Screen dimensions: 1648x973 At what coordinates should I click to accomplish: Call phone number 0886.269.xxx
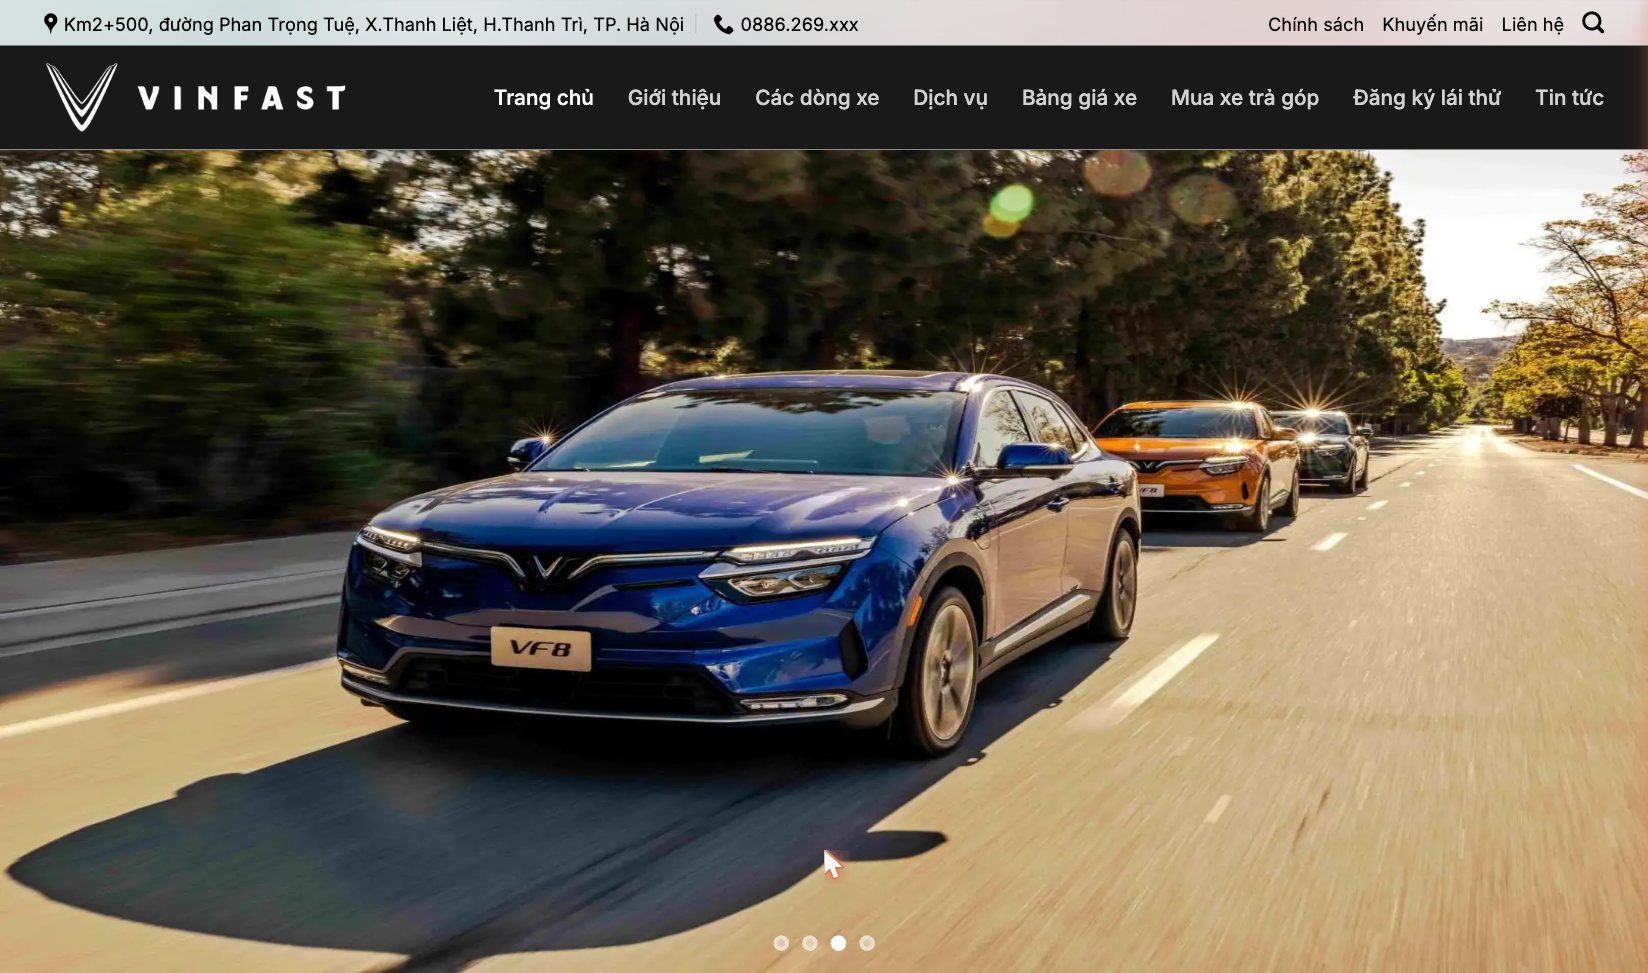[x=799, y=24]
